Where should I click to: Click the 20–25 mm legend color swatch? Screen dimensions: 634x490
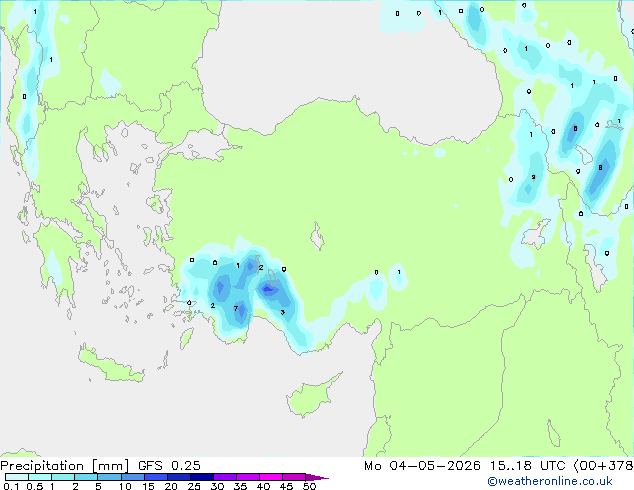178,477
